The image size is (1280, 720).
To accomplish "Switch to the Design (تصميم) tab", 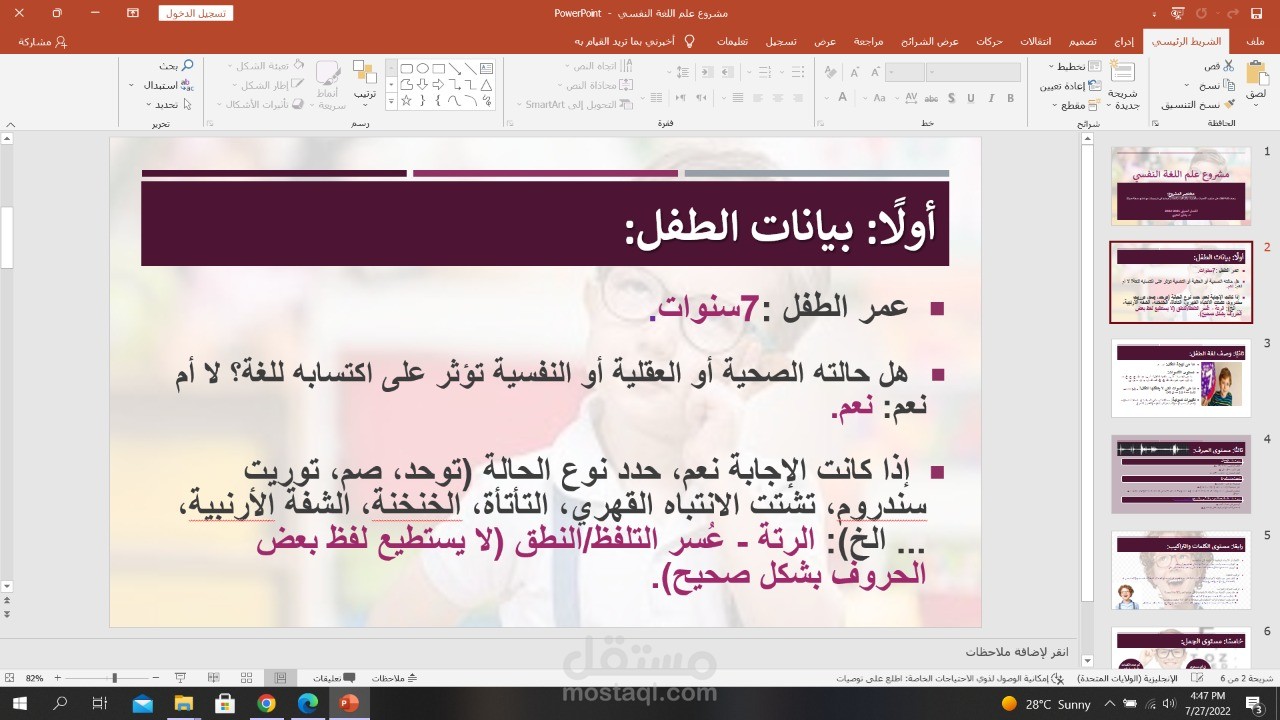I will [1083, 42].
